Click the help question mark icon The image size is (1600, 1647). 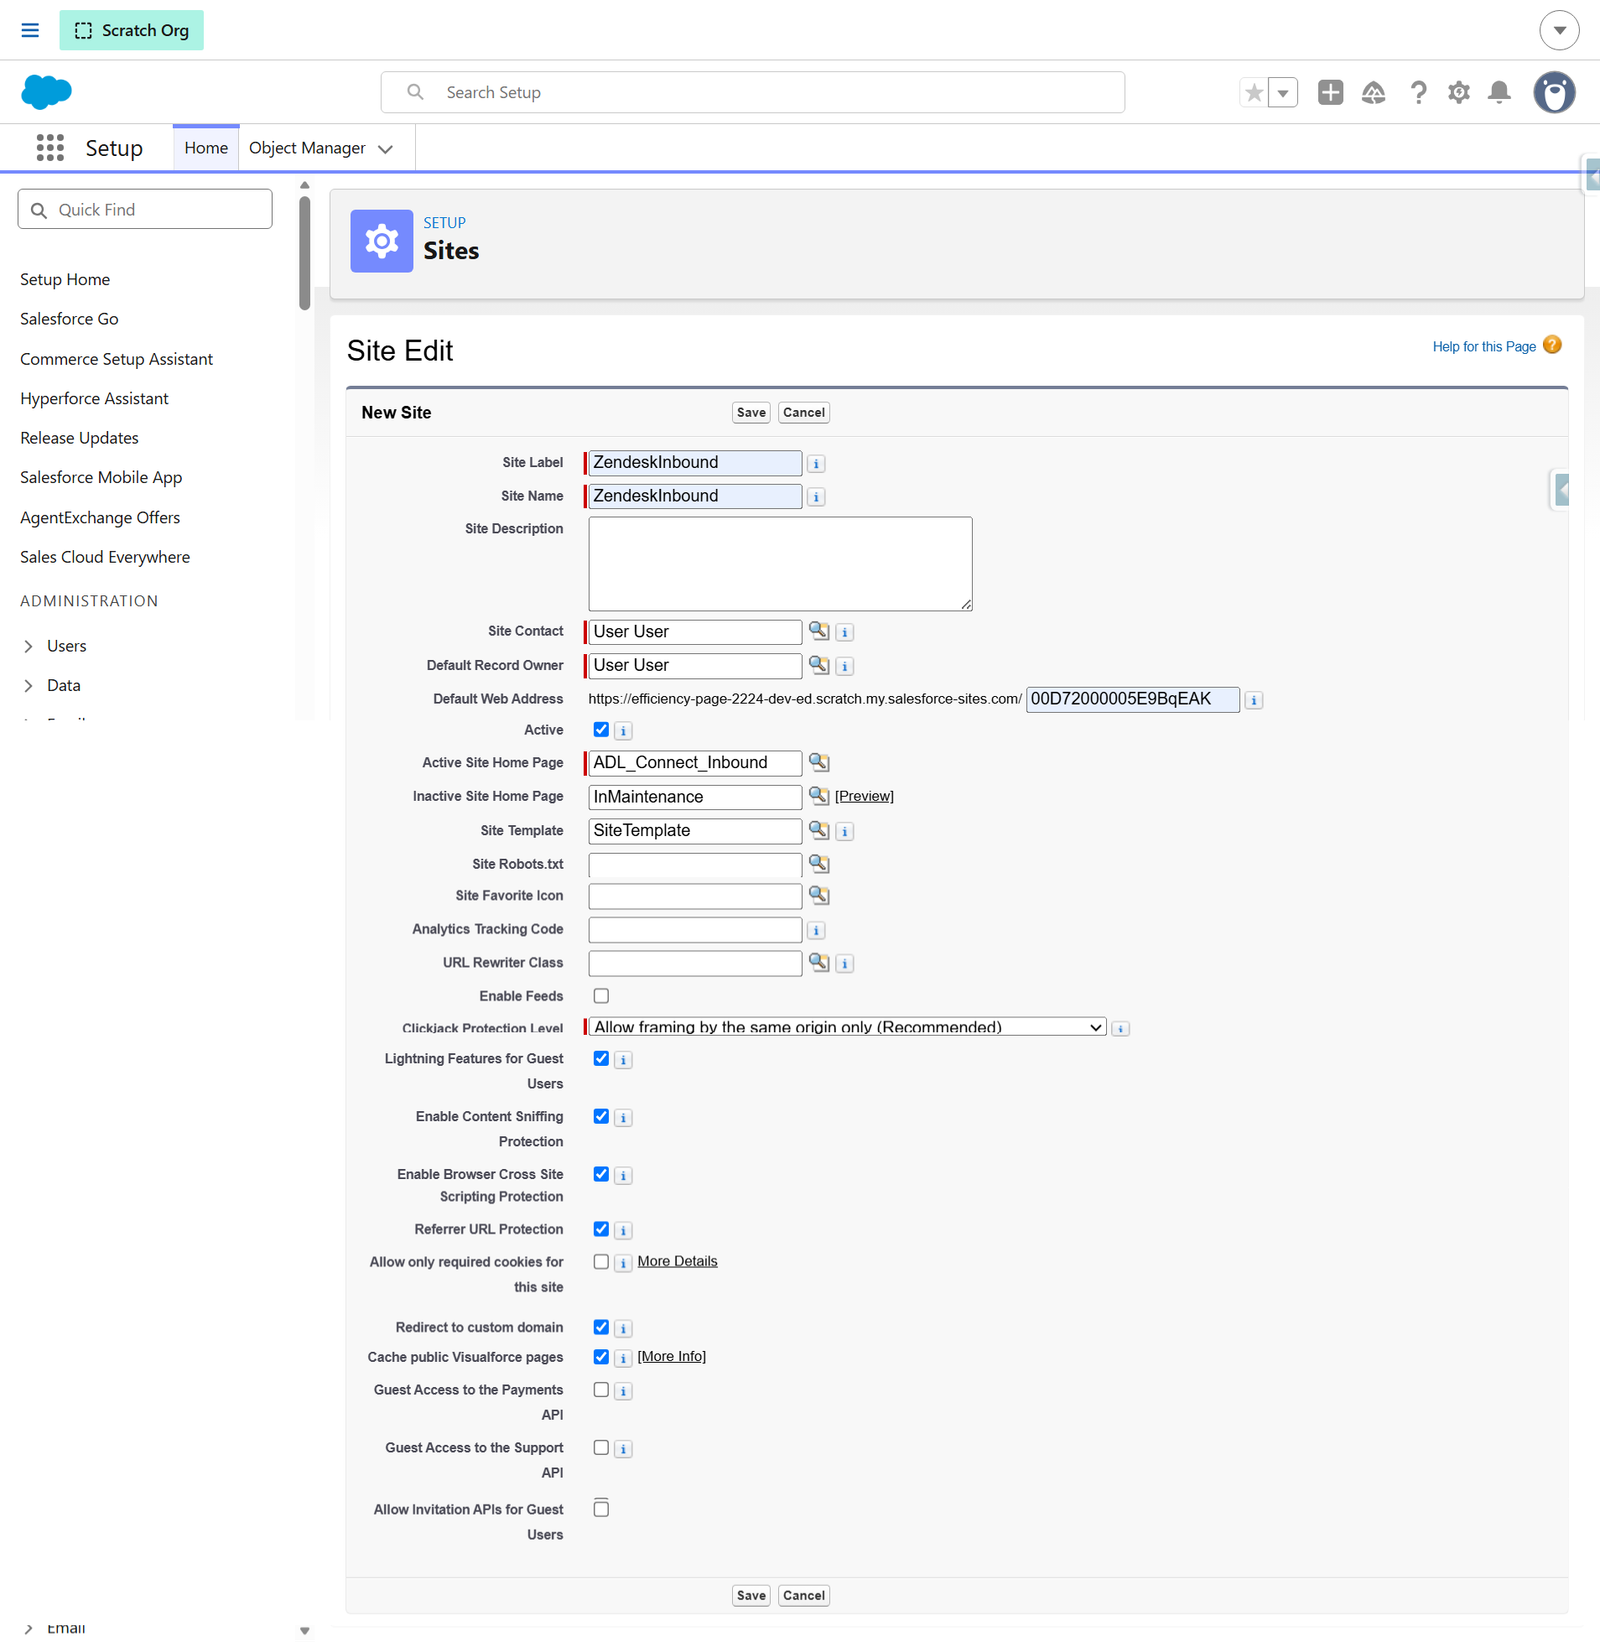pos(1418,93)
